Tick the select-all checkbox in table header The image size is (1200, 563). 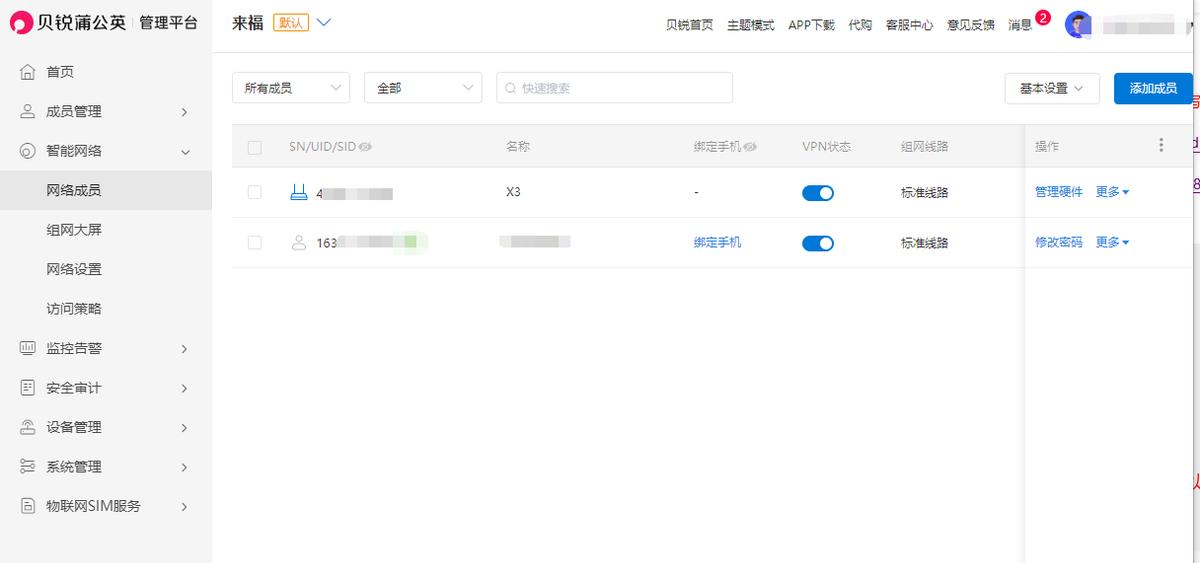pos(254,147)
